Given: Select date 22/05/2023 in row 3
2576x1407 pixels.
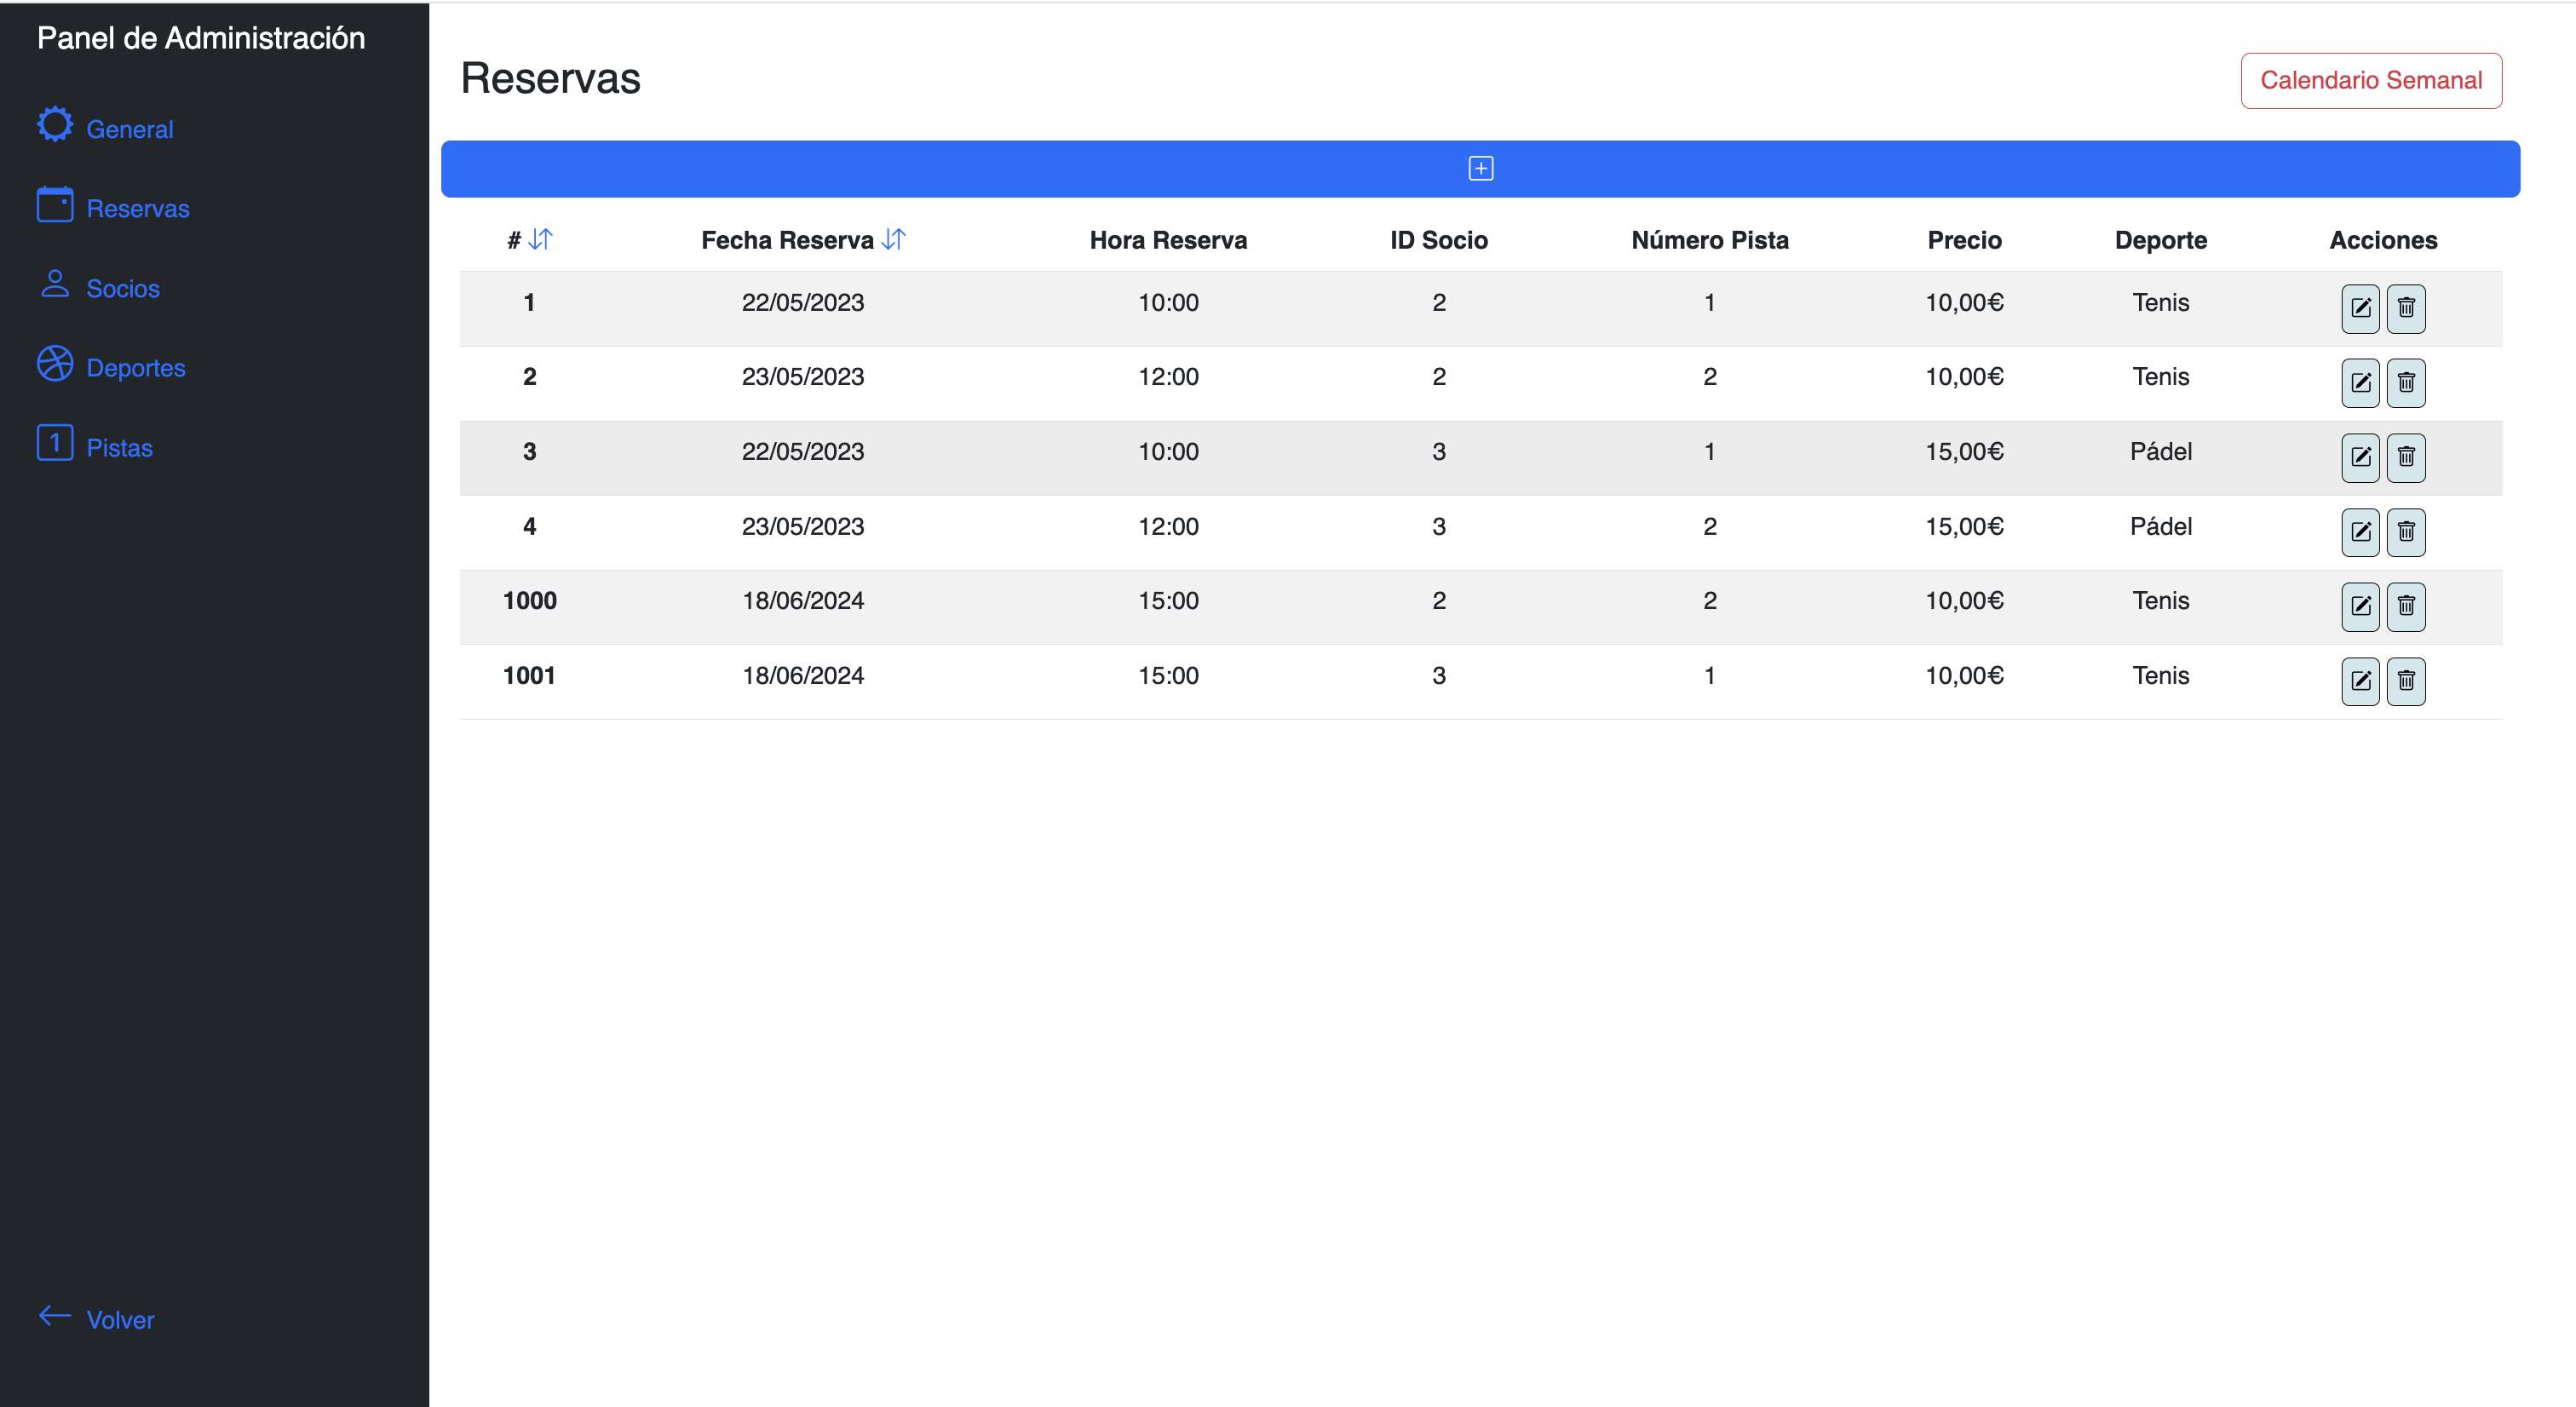Looking at the screenshot, I should pyautogui.click(x=803, y=451).
